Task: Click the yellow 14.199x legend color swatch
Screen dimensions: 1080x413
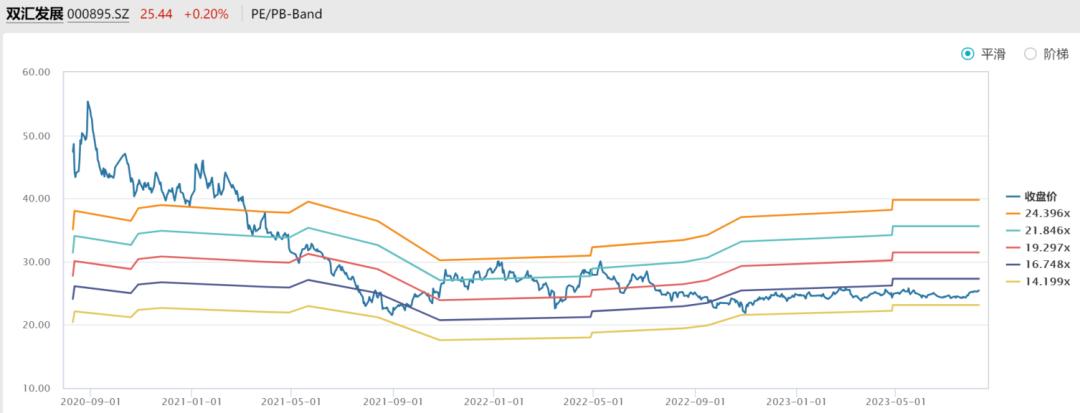Action: pyautogui.click(x=1012, y=281)
